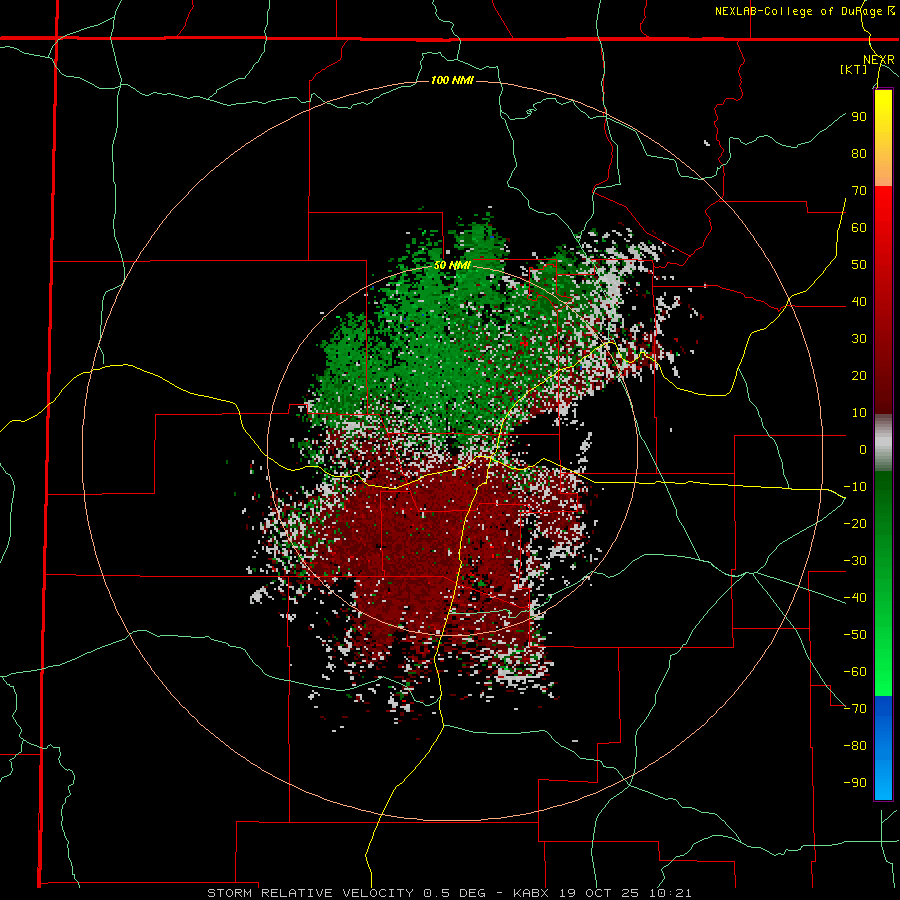Image resolution: width=900 pixels, height=900 pixels.
Task: Click the -30 value on the velocity scale
Action: coord(855,561)
